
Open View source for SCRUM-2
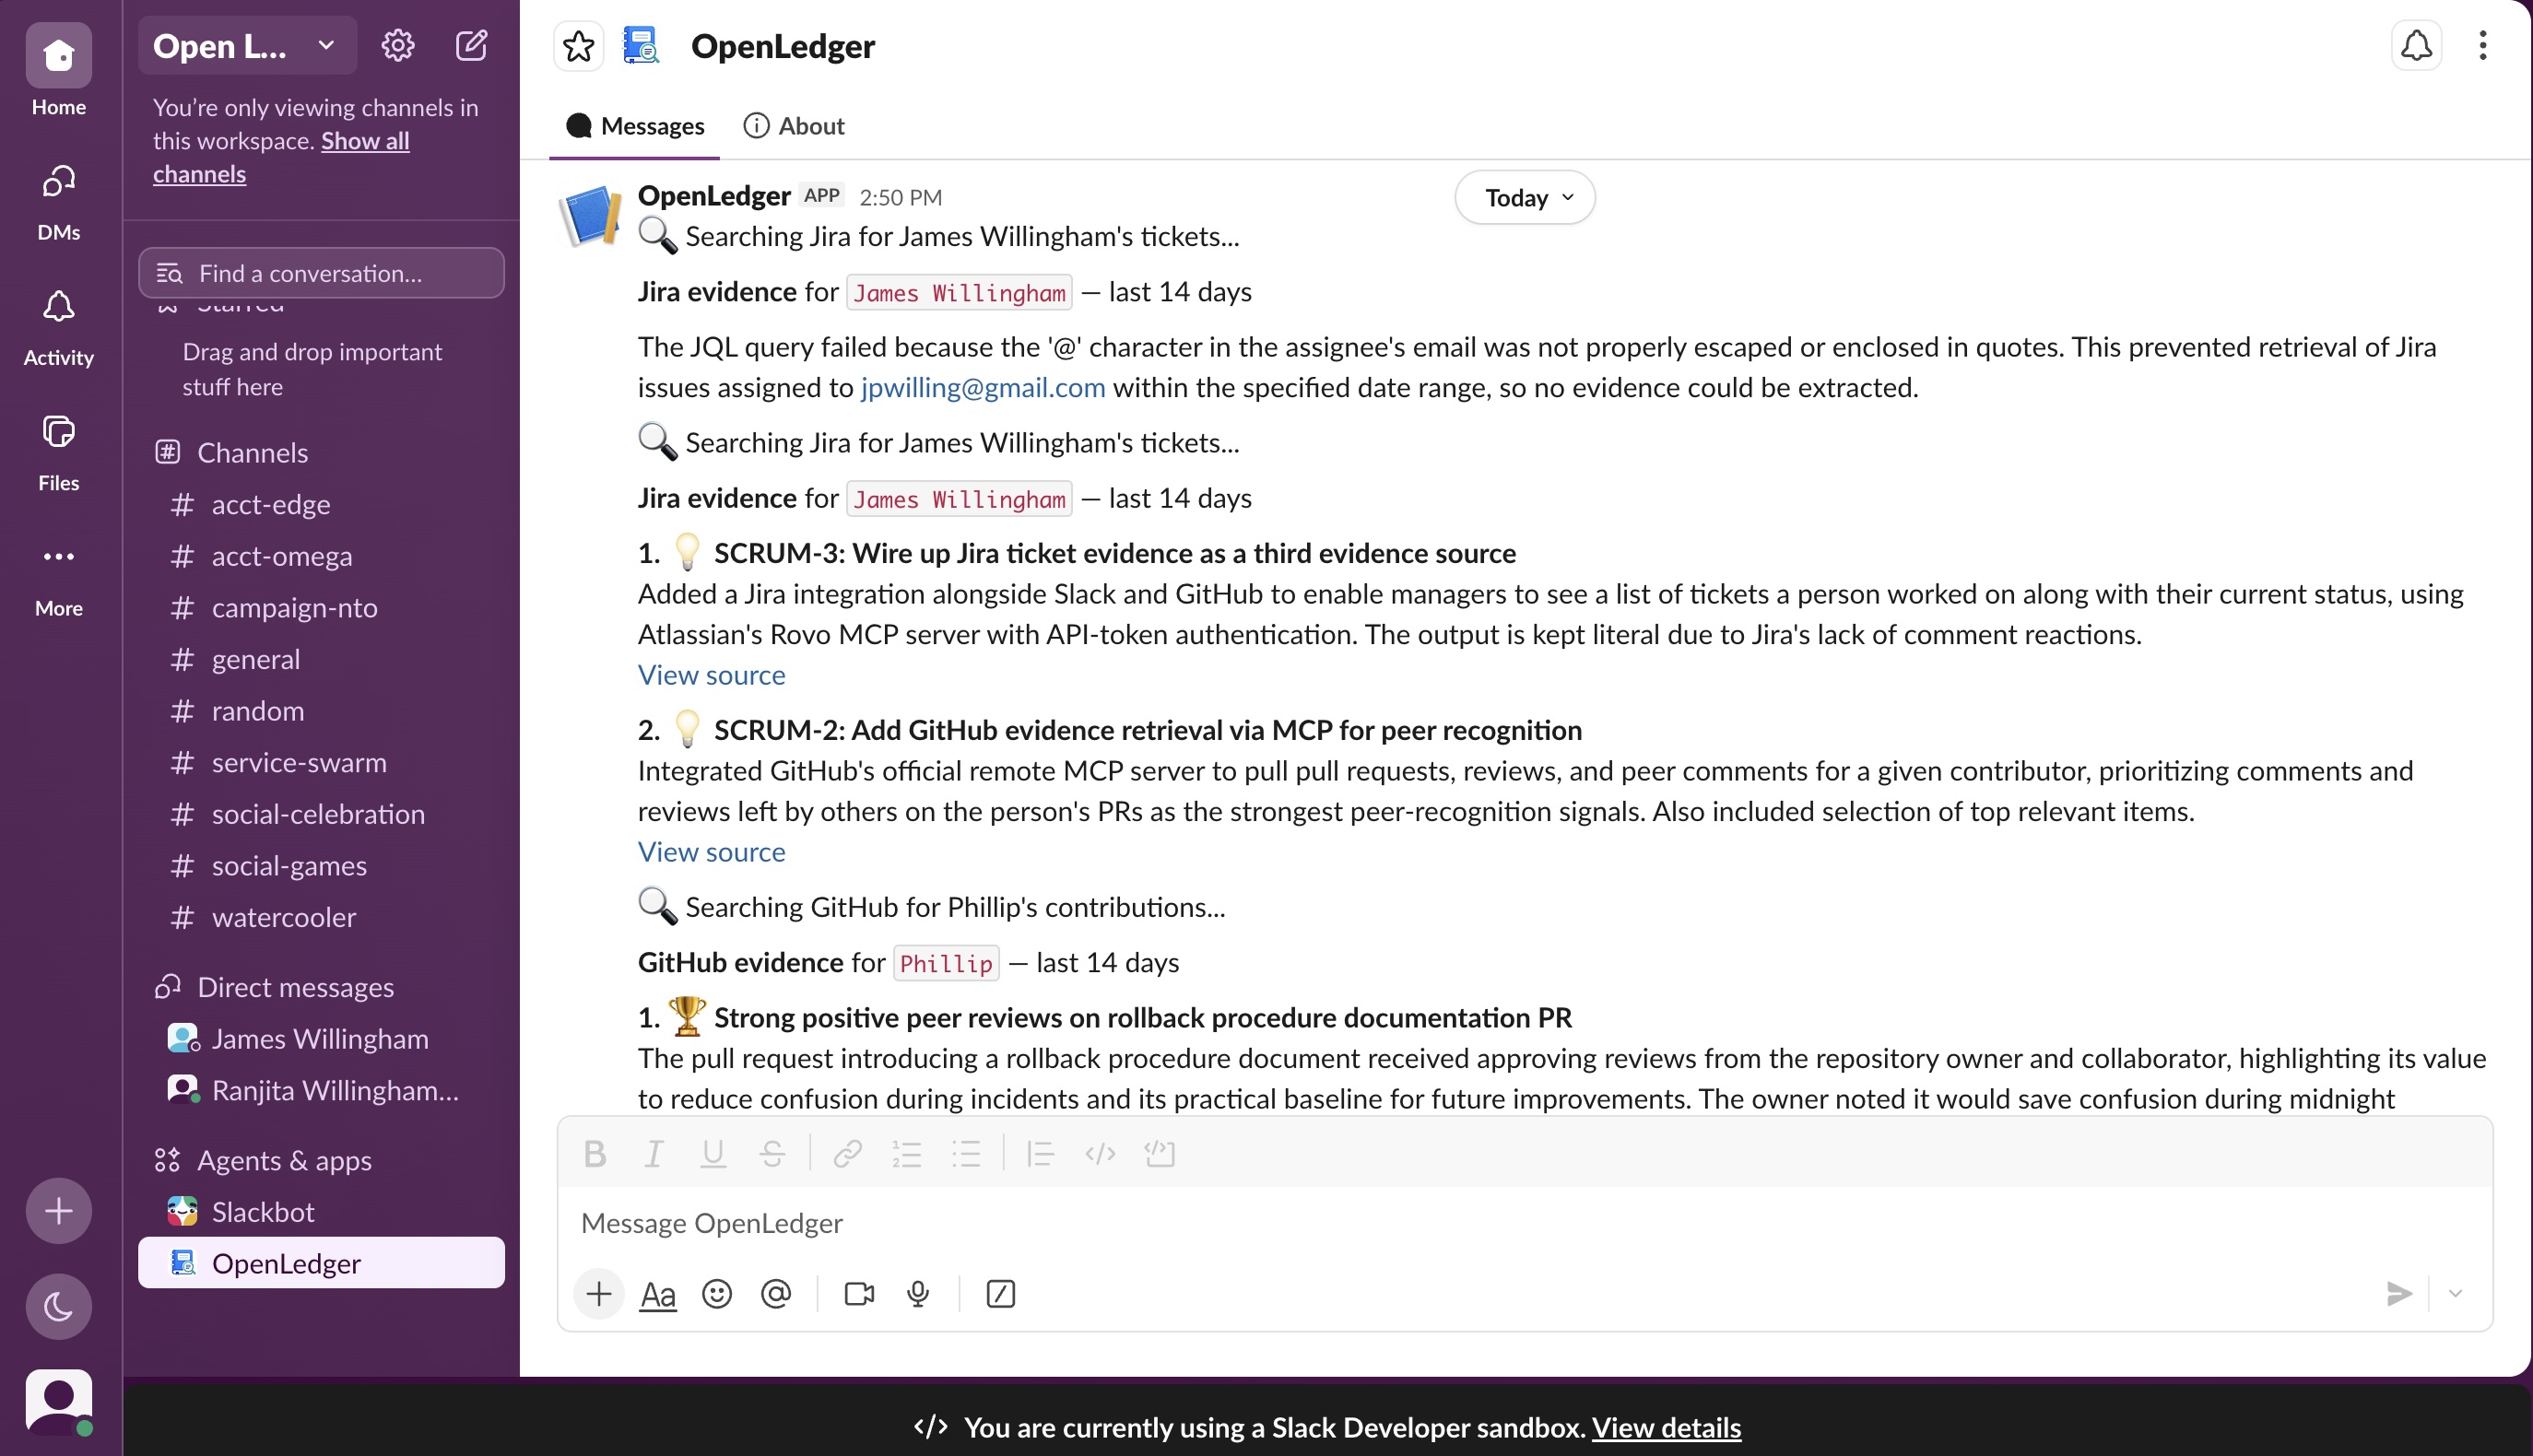pos(712,852)
